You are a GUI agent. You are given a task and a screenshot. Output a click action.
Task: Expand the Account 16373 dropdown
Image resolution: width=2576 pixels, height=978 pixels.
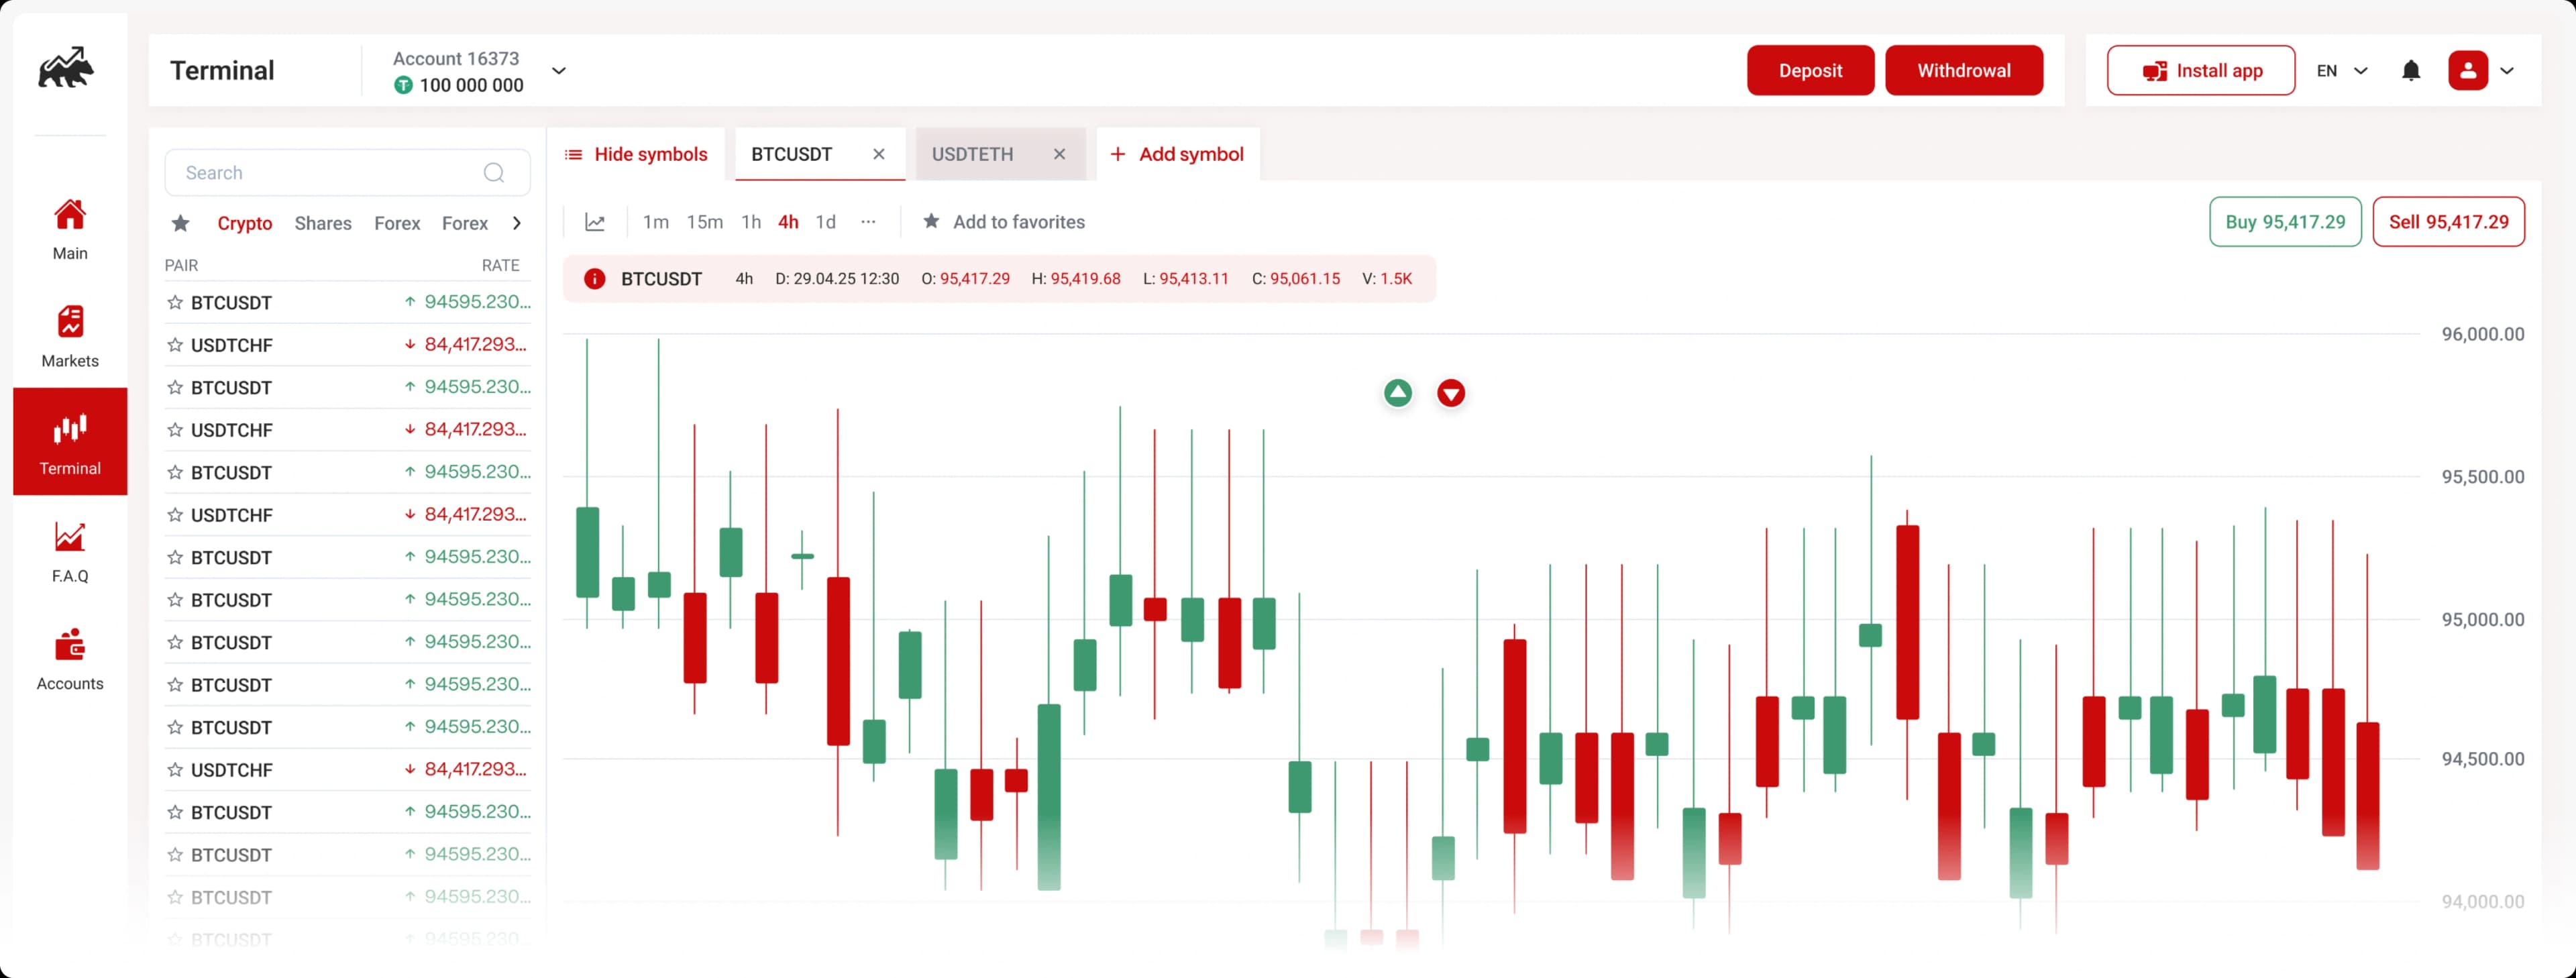(560, 70)
